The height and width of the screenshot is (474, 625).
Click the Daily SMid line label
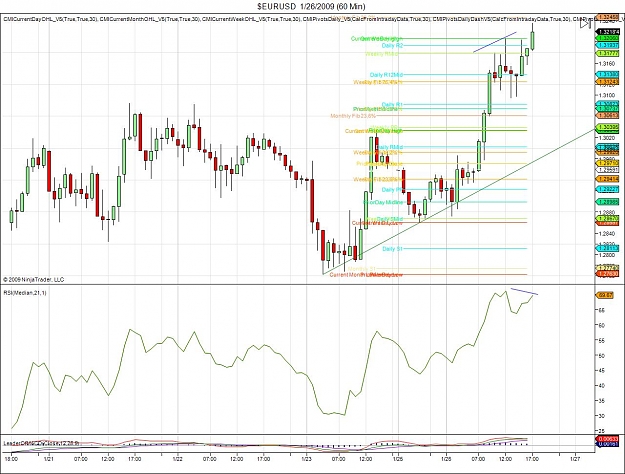pos(390,219)
